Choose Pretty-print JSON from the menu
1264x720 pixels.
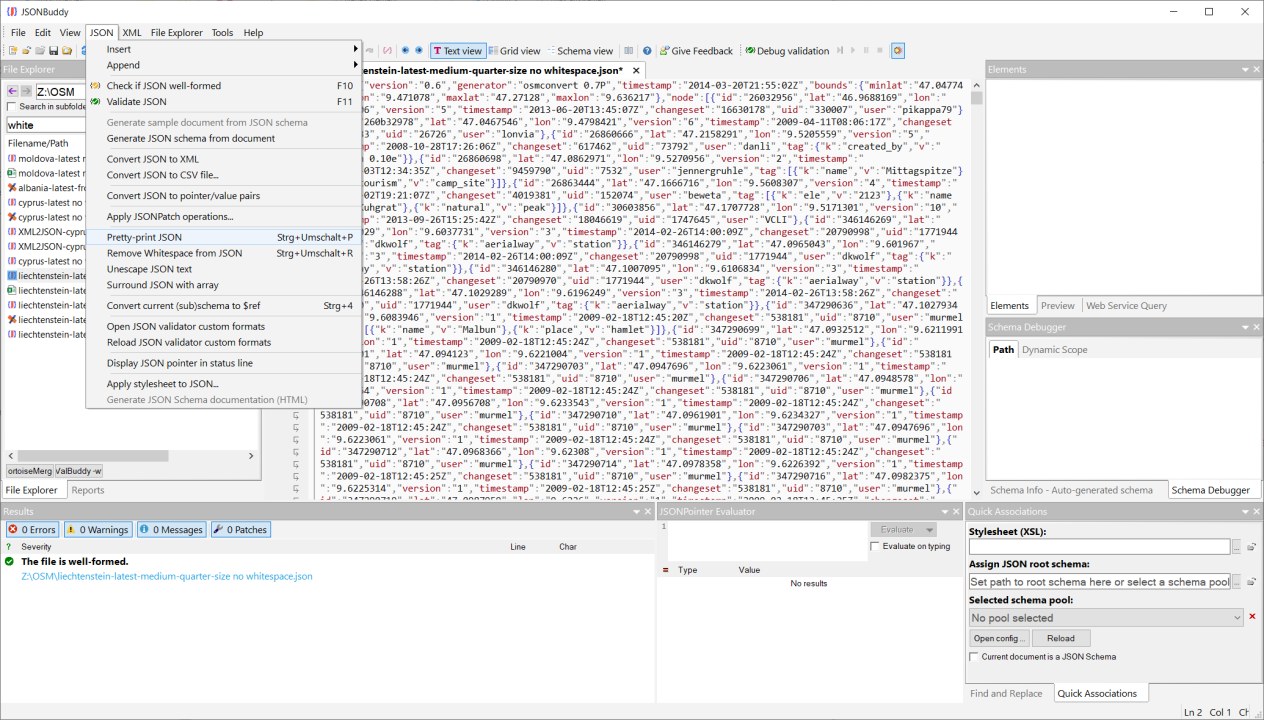point(144,237)
